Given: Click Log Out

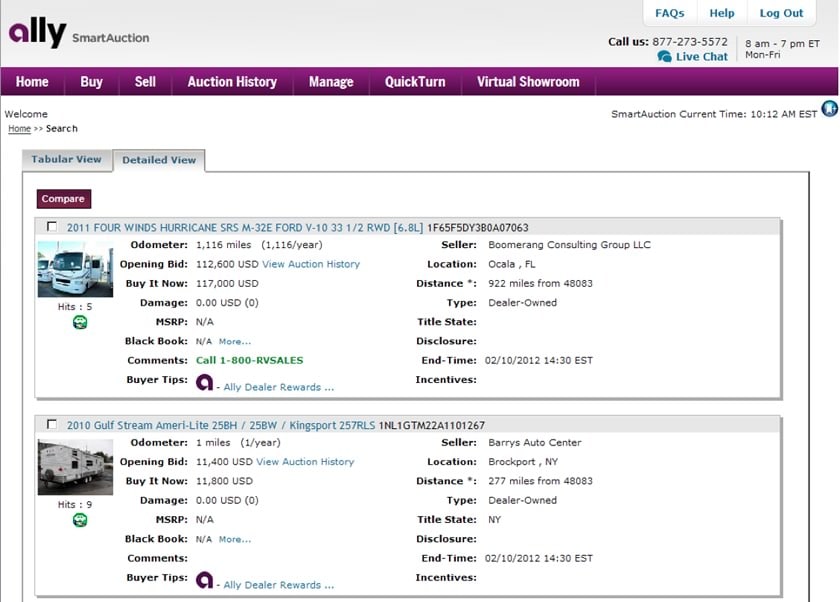Looking at the screenshot, I should click(781, 13).
